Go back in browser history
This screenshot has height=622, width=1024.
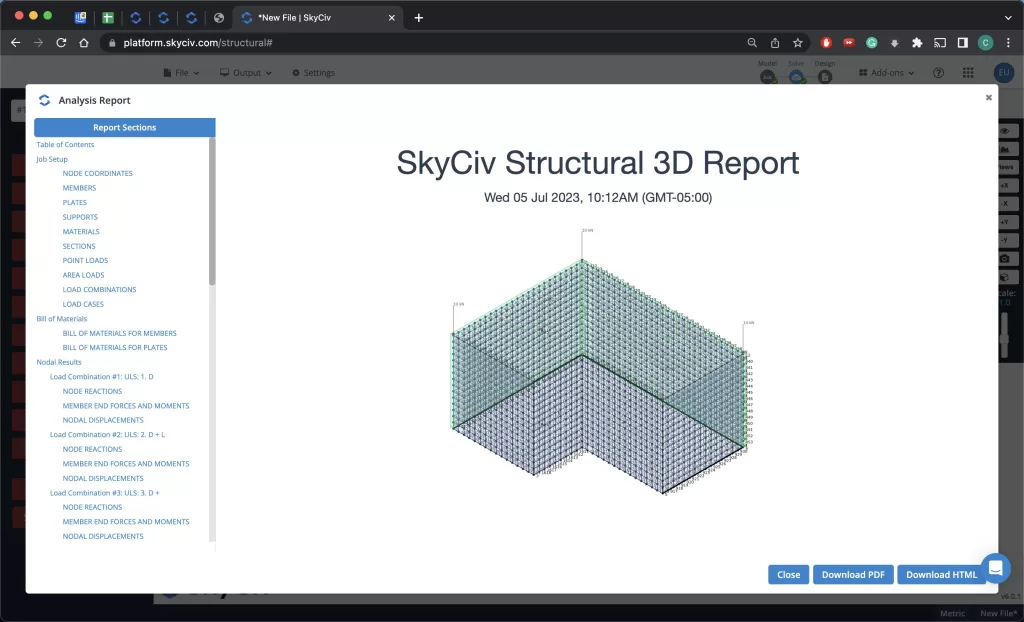16,42
